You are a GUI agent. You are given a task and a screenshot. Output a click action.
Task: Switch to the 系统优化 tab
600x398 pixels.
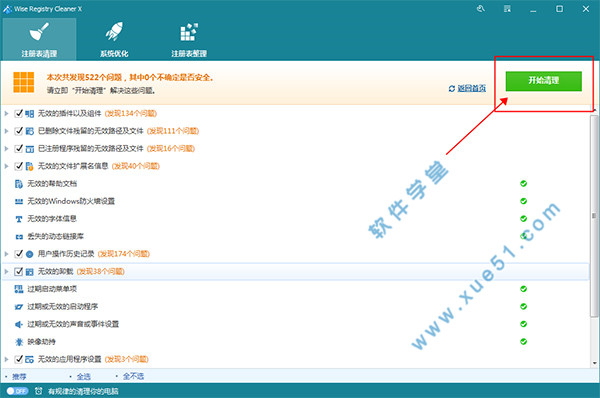click(x=114, y=39)
